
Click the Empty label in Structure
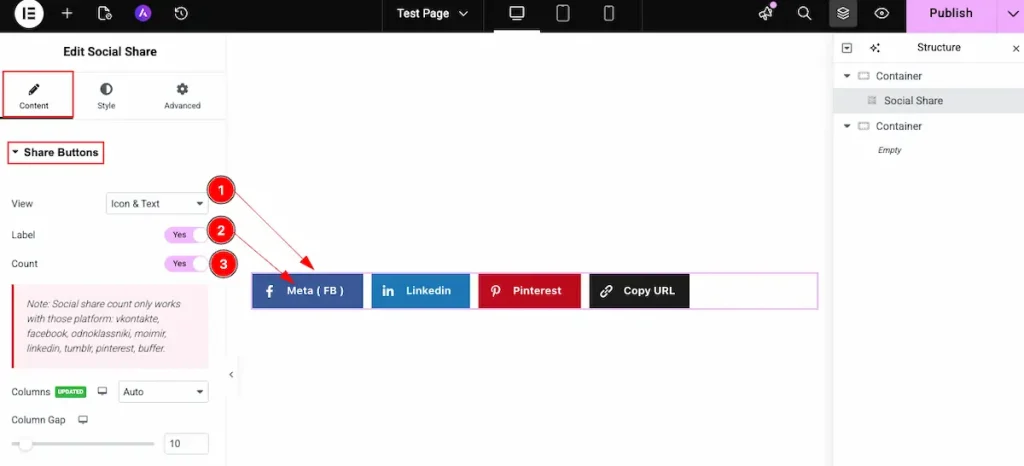point(889,150)
